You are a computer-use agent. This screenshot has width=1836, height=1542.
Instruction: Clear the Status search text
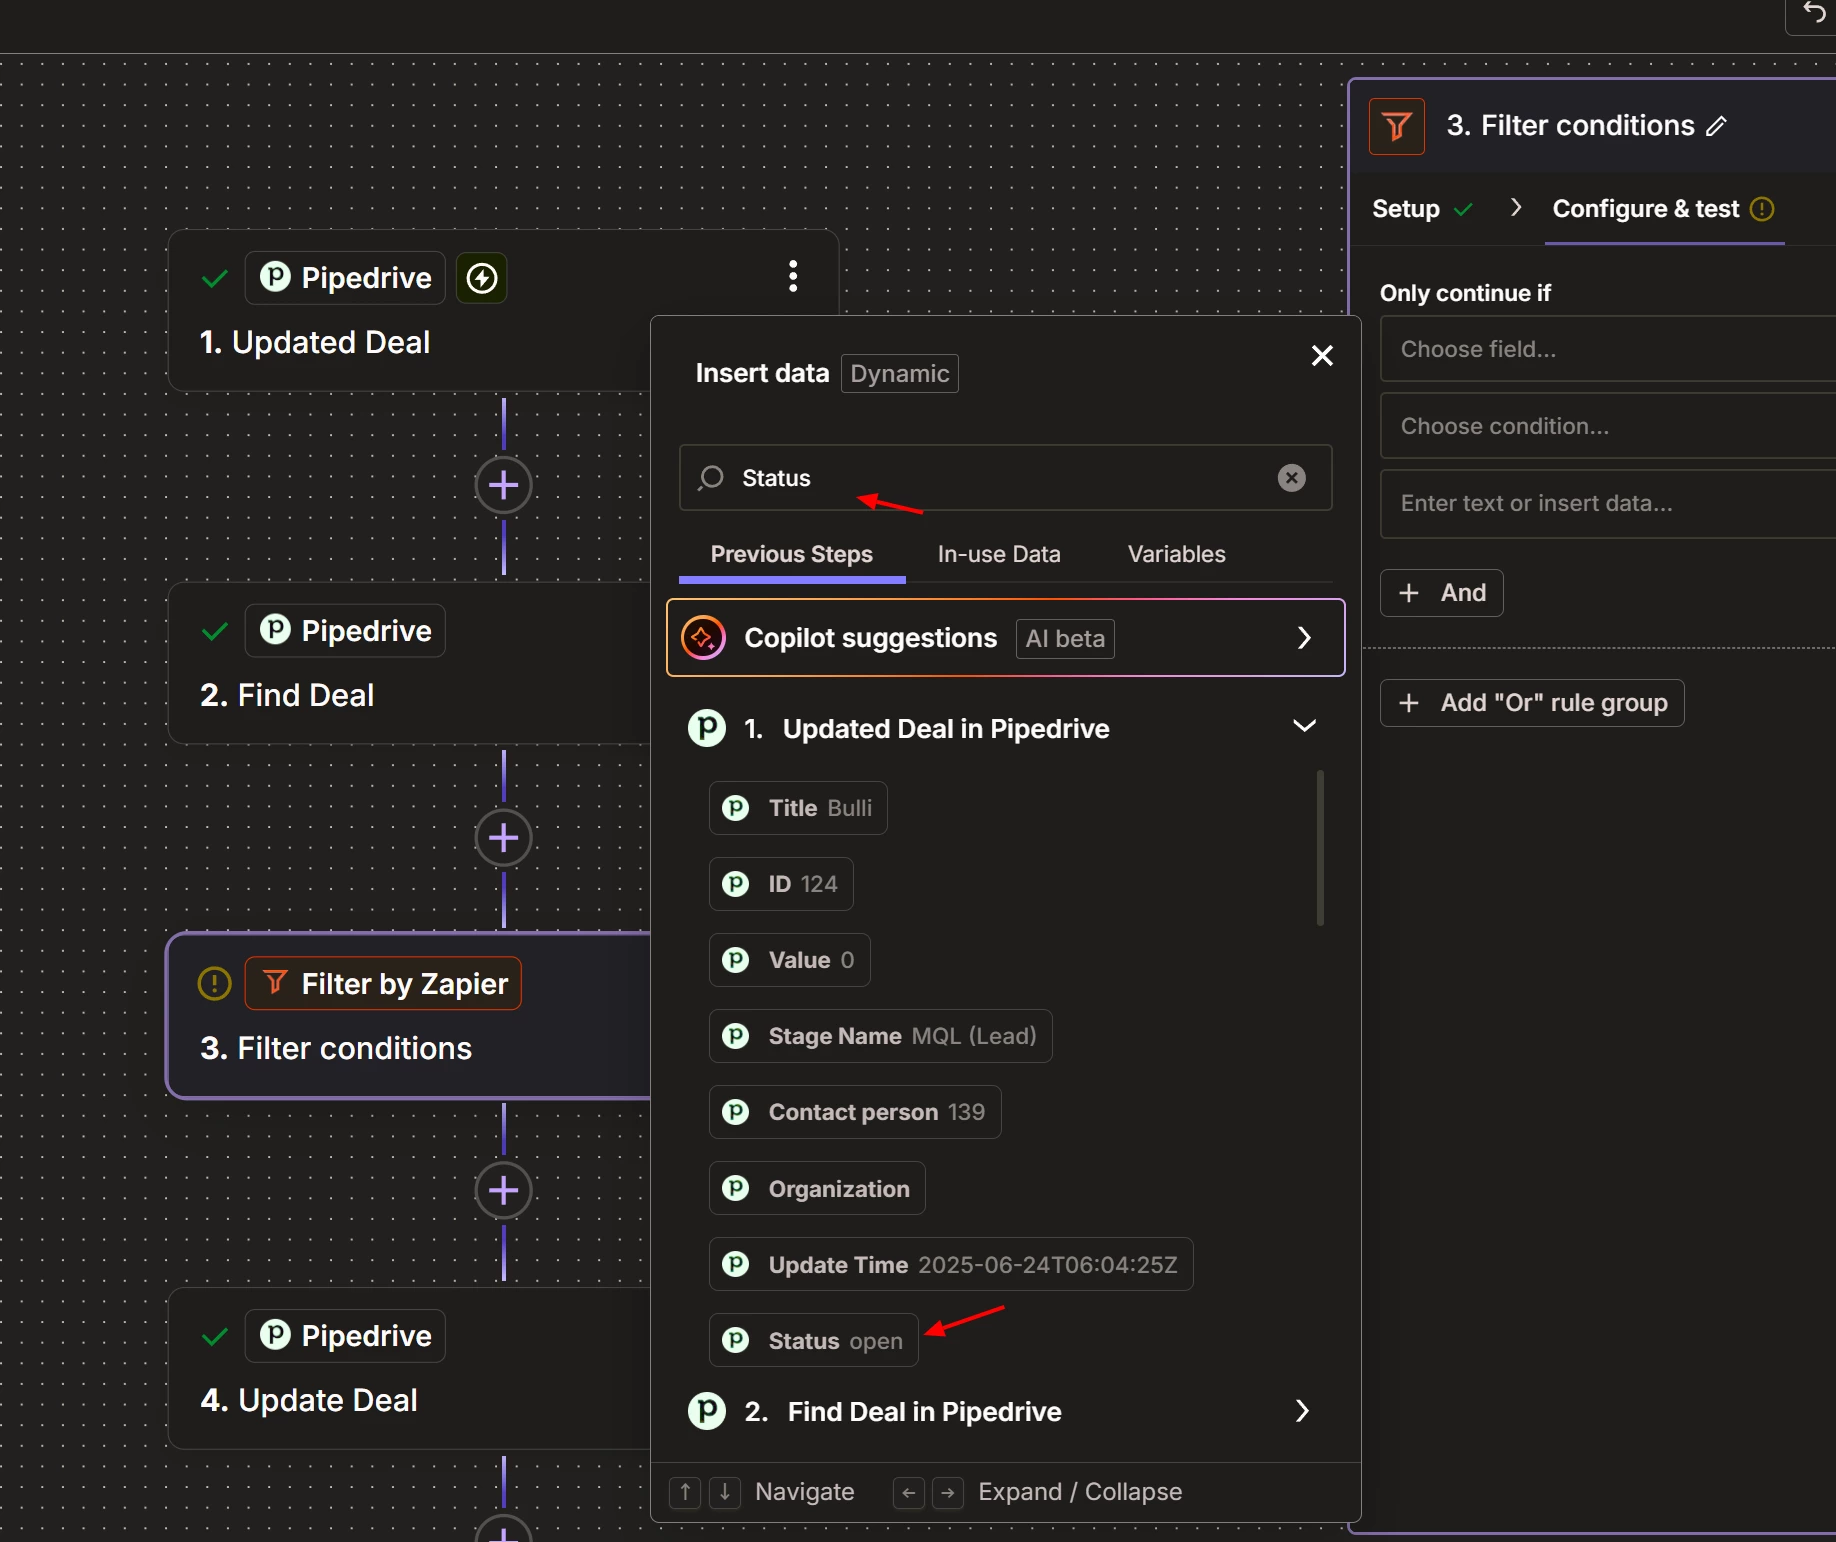pos(1292,478)
